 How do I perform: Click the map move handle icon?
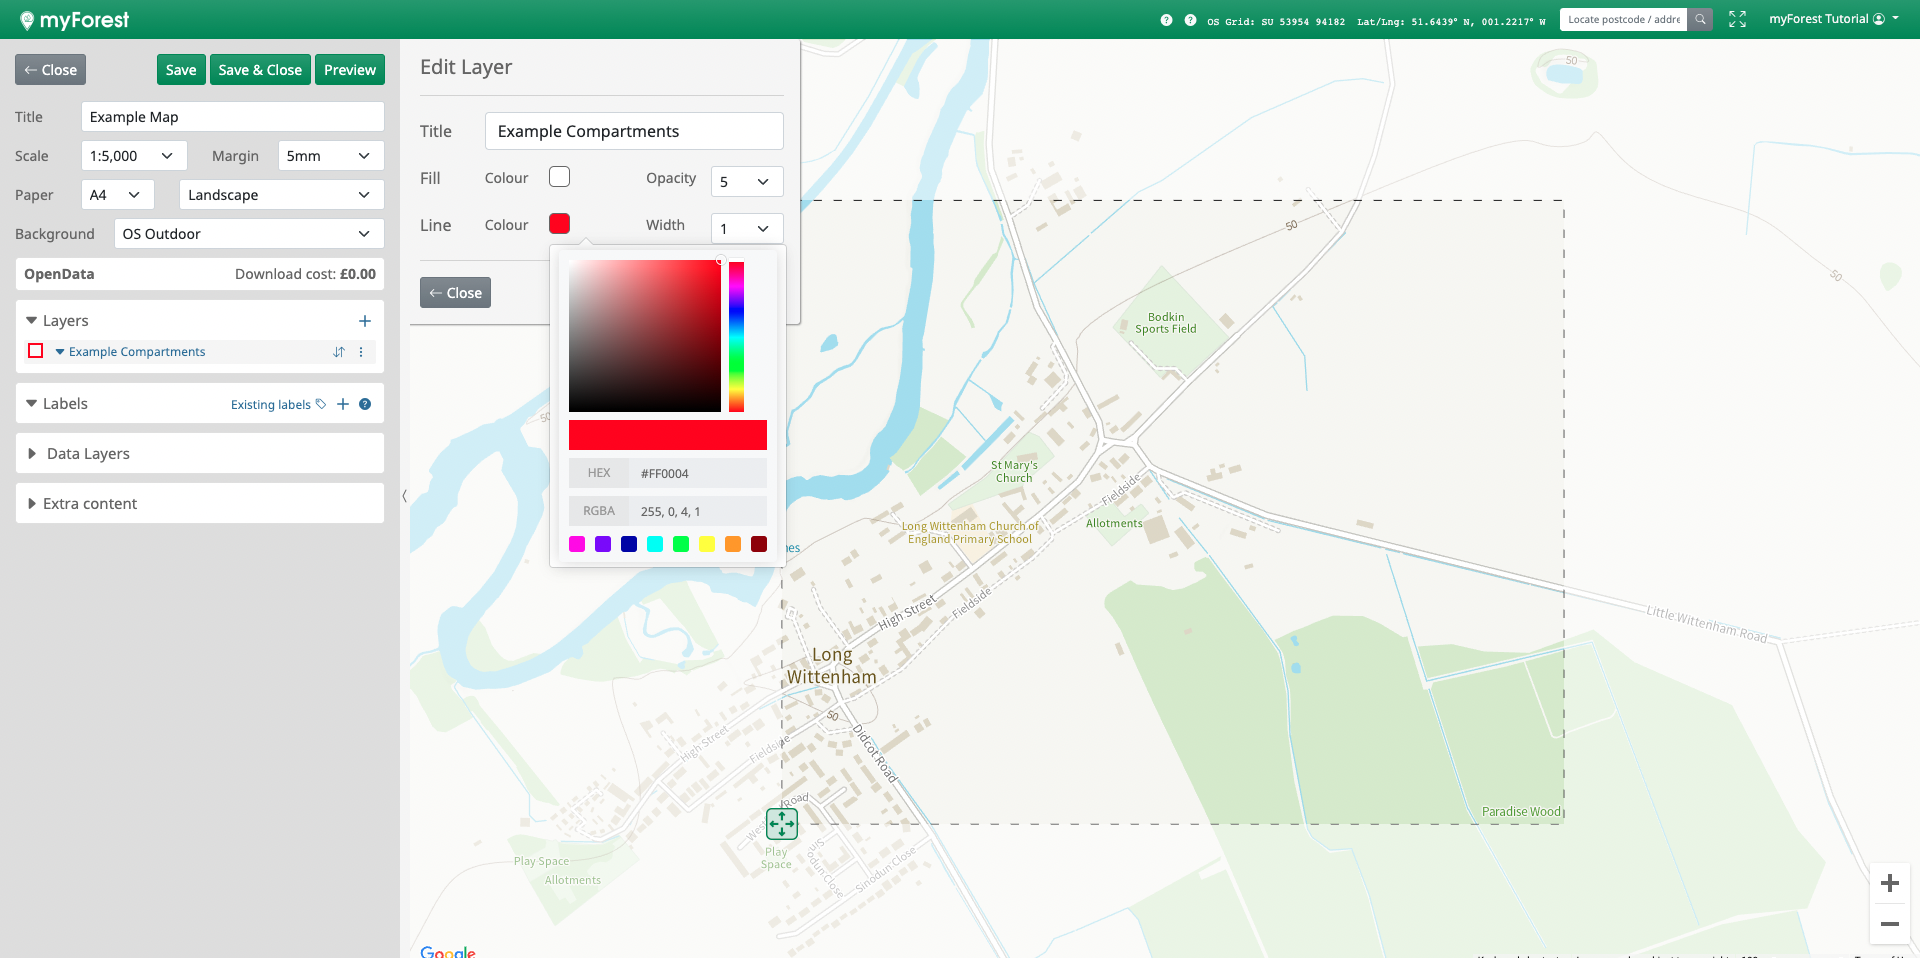coord(782,824)
